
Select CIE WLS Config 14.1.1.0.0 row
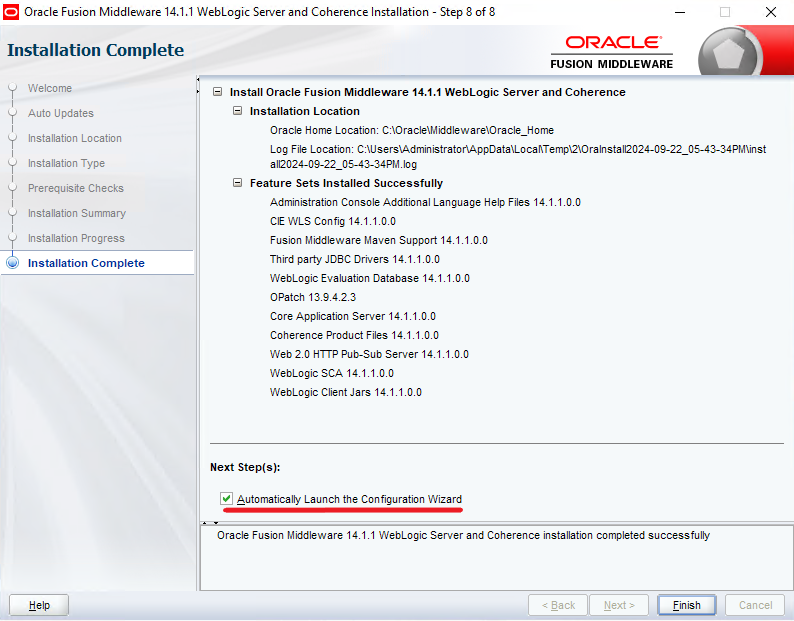click(333, 221)
